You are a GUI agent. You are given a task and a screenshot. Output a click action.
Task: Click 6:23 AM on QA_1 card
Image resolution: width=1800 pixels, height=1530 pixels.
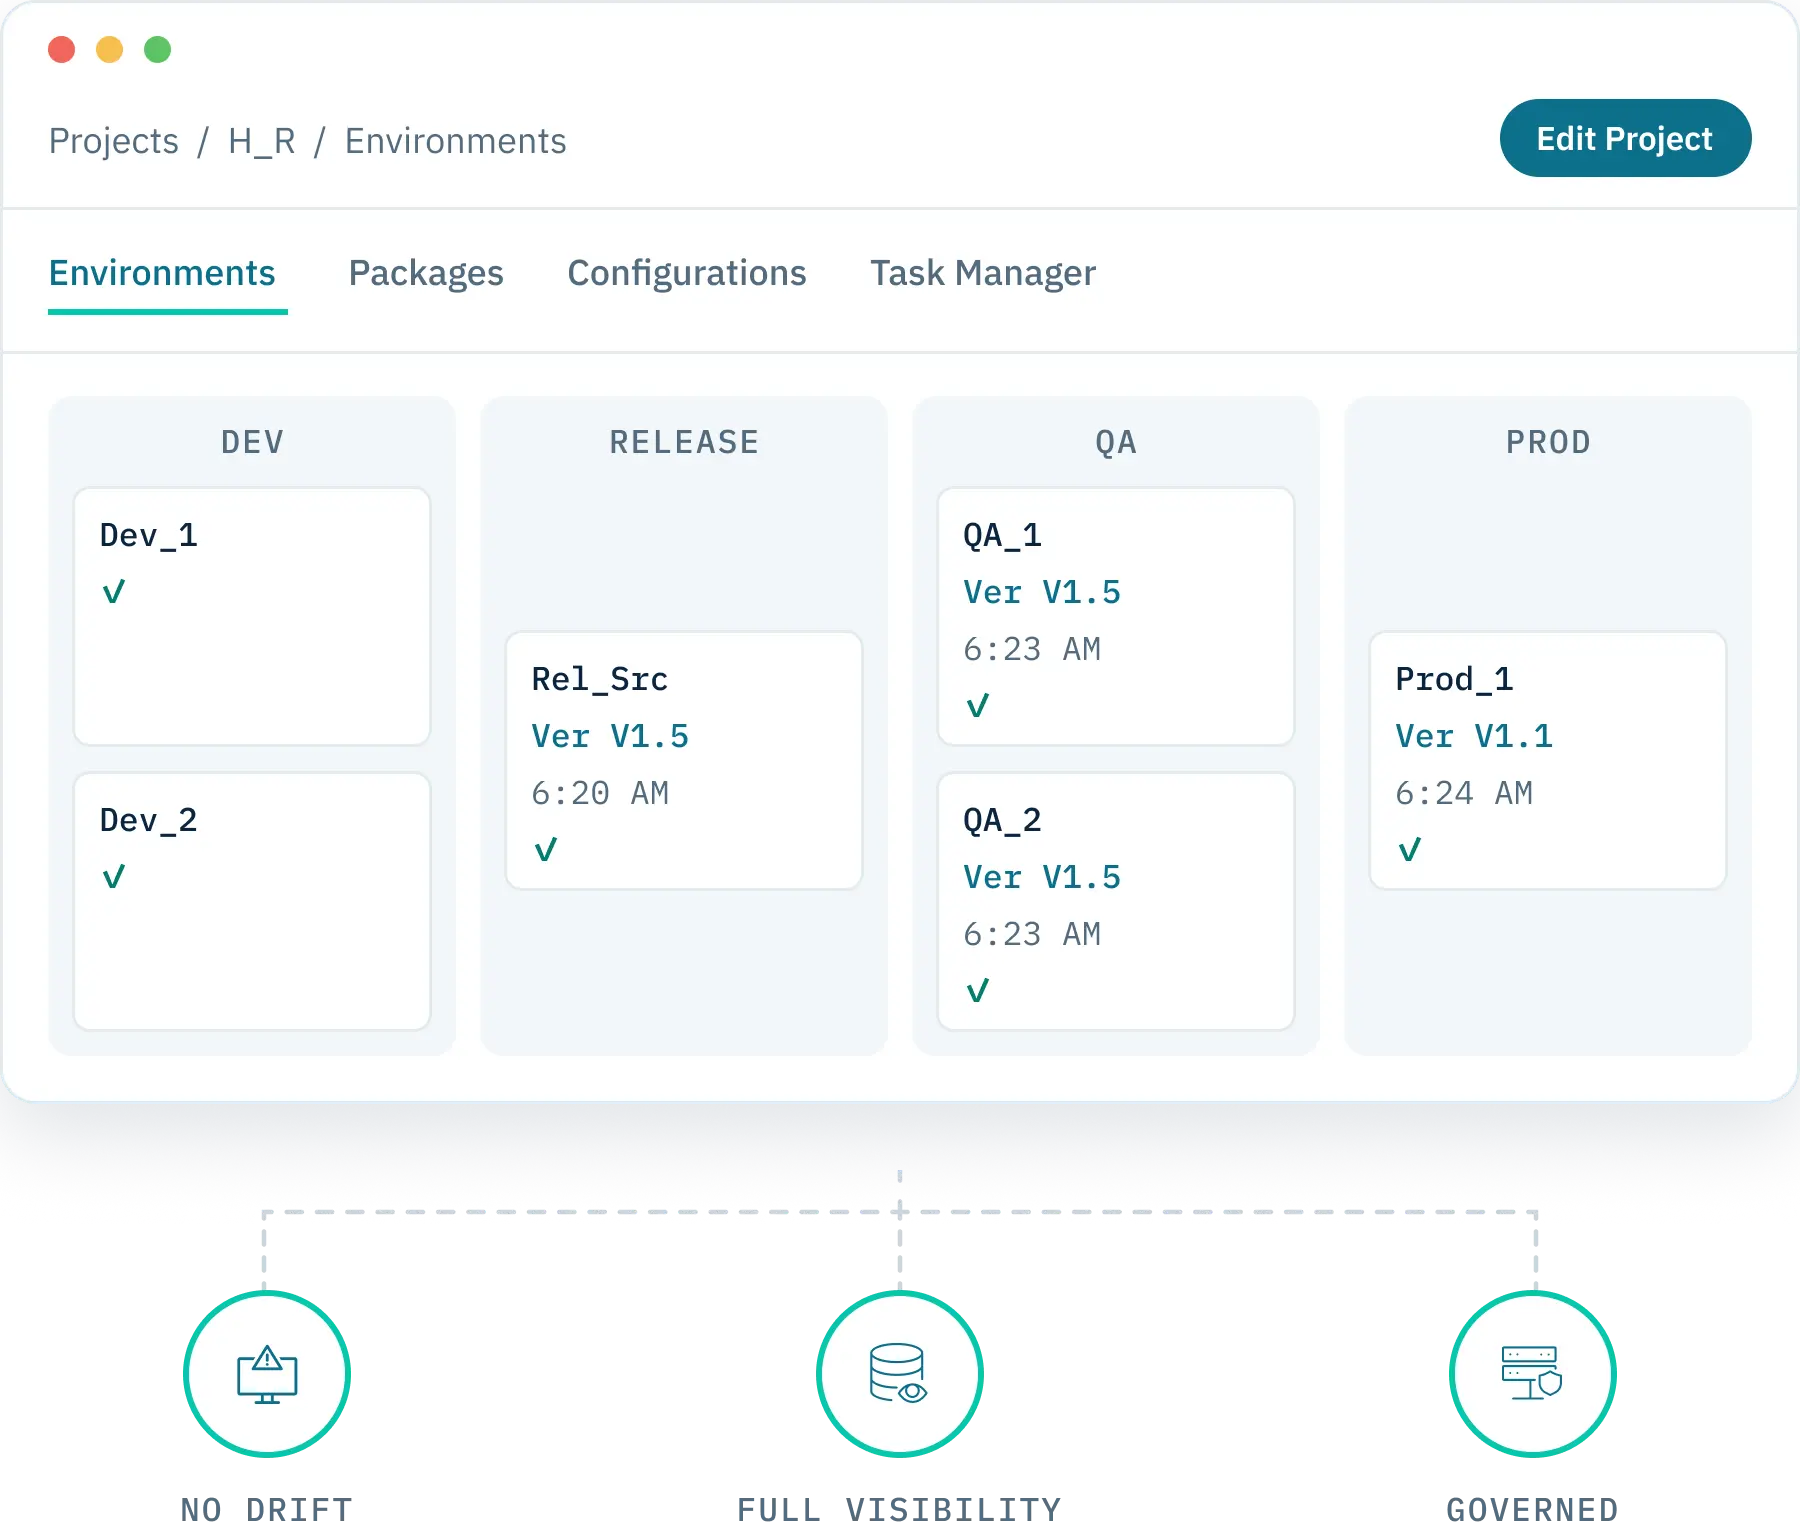pyautogui.click(x=1032, y=649)
